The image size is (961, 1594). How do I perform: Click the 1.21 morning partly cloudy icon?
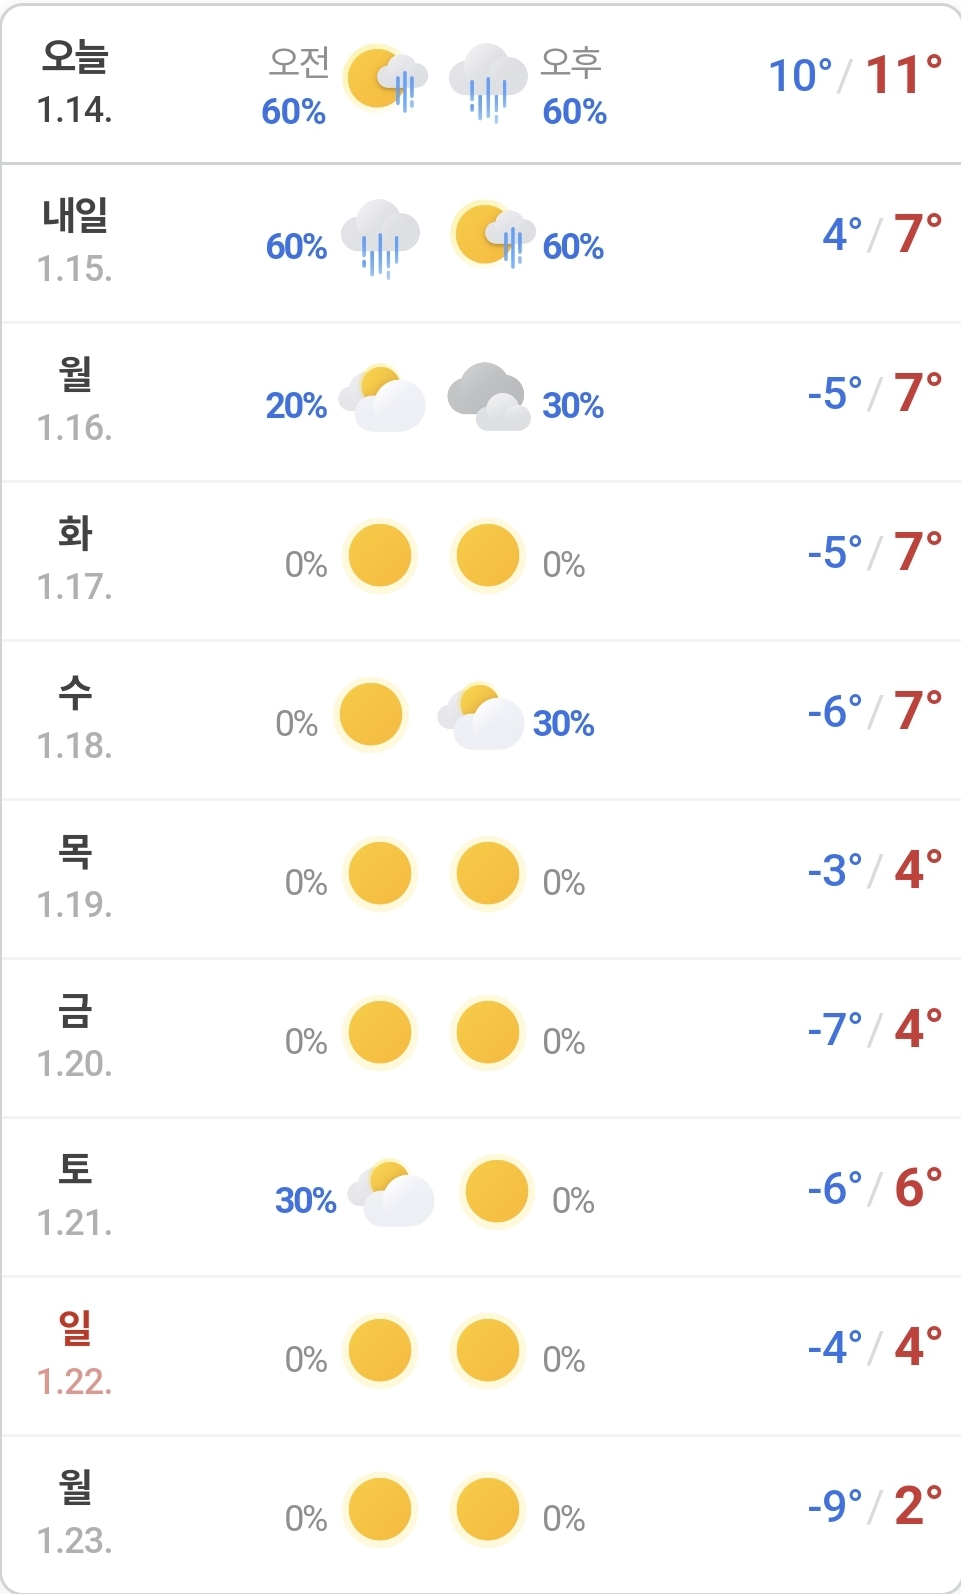391,1193
